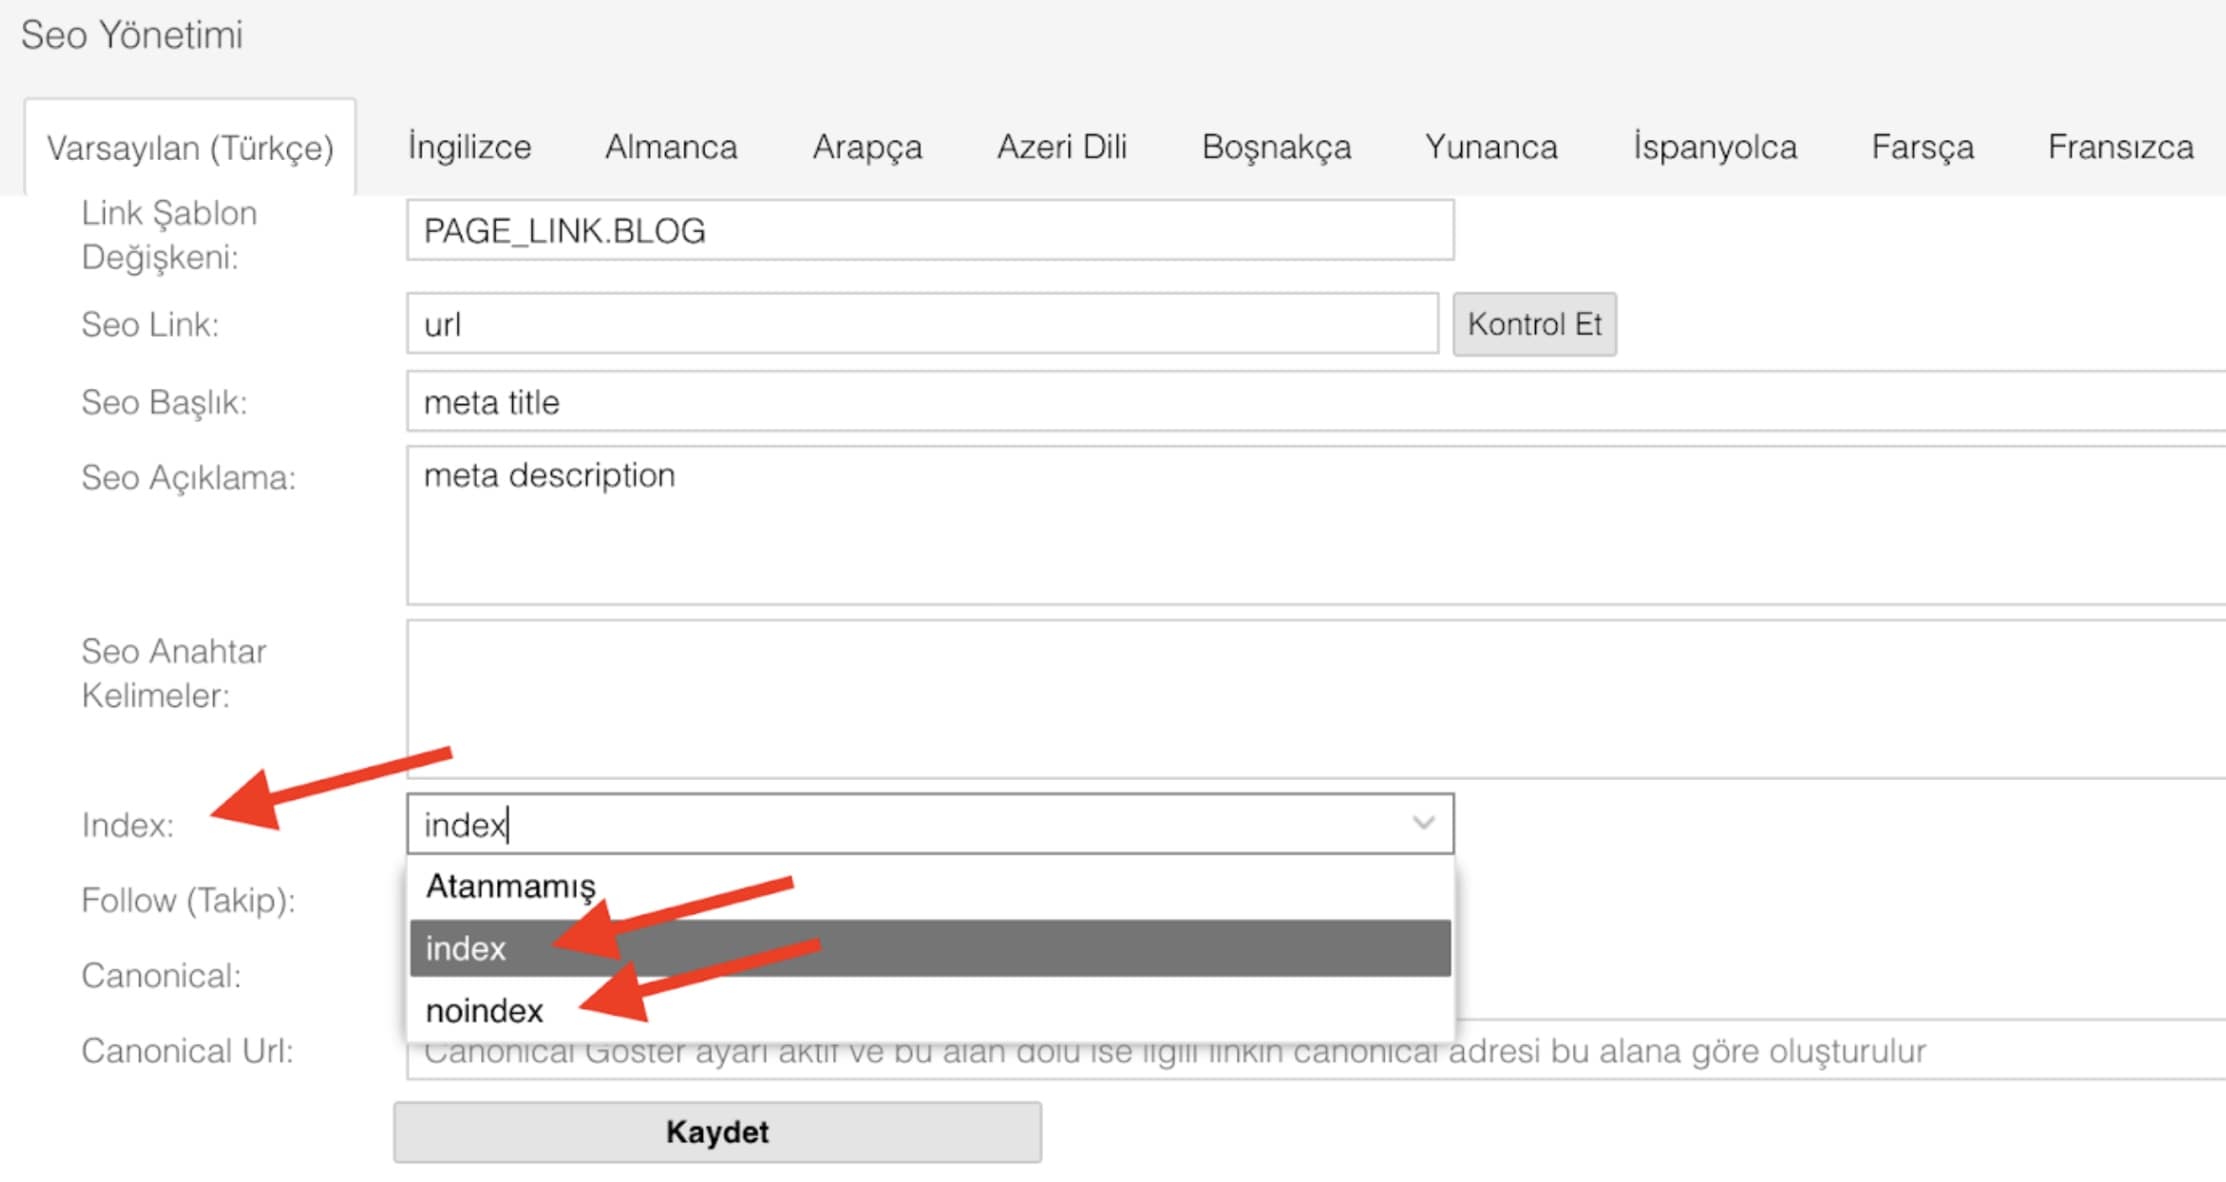Viewport: 2226px width, 1182px height.
Task: Select the Yunanca tab
Action: click(1491, 146)
